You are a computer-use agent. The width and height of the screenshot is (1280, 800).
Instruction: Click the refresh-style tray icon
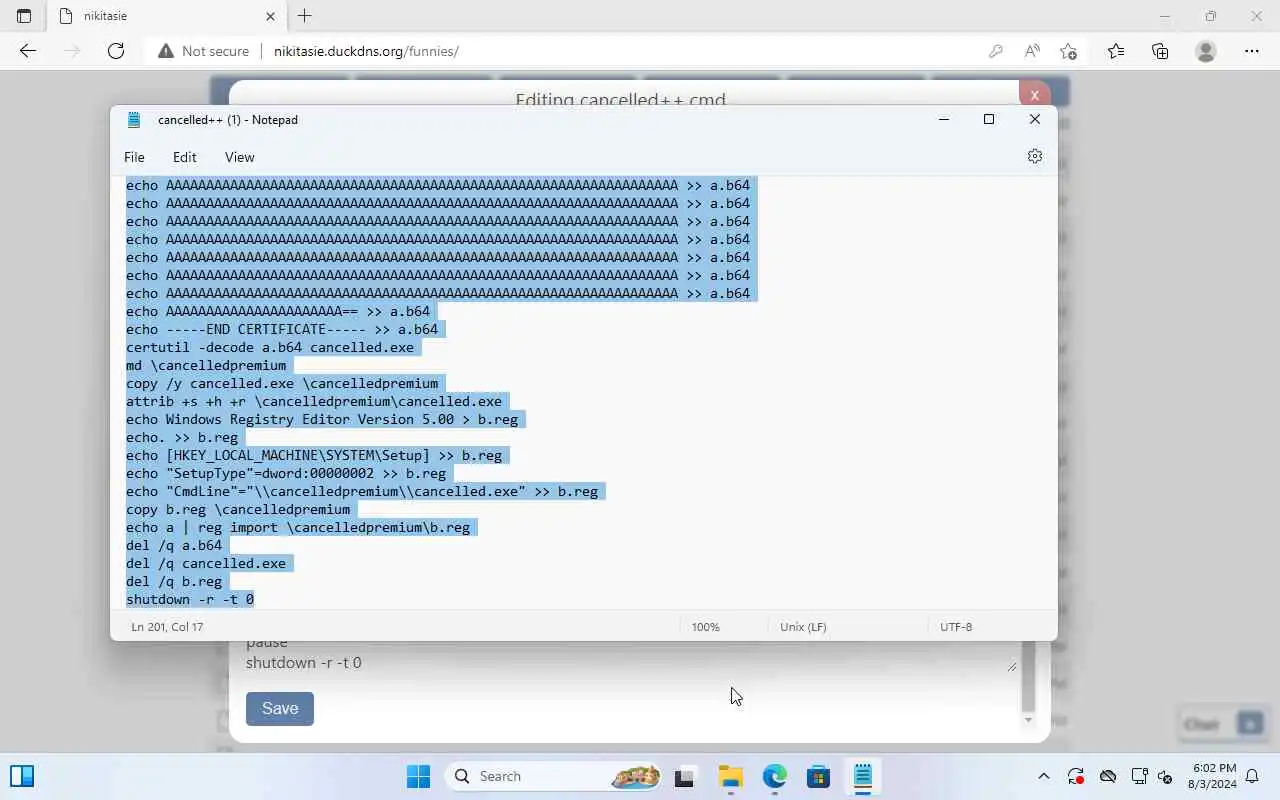point(1076,776)
